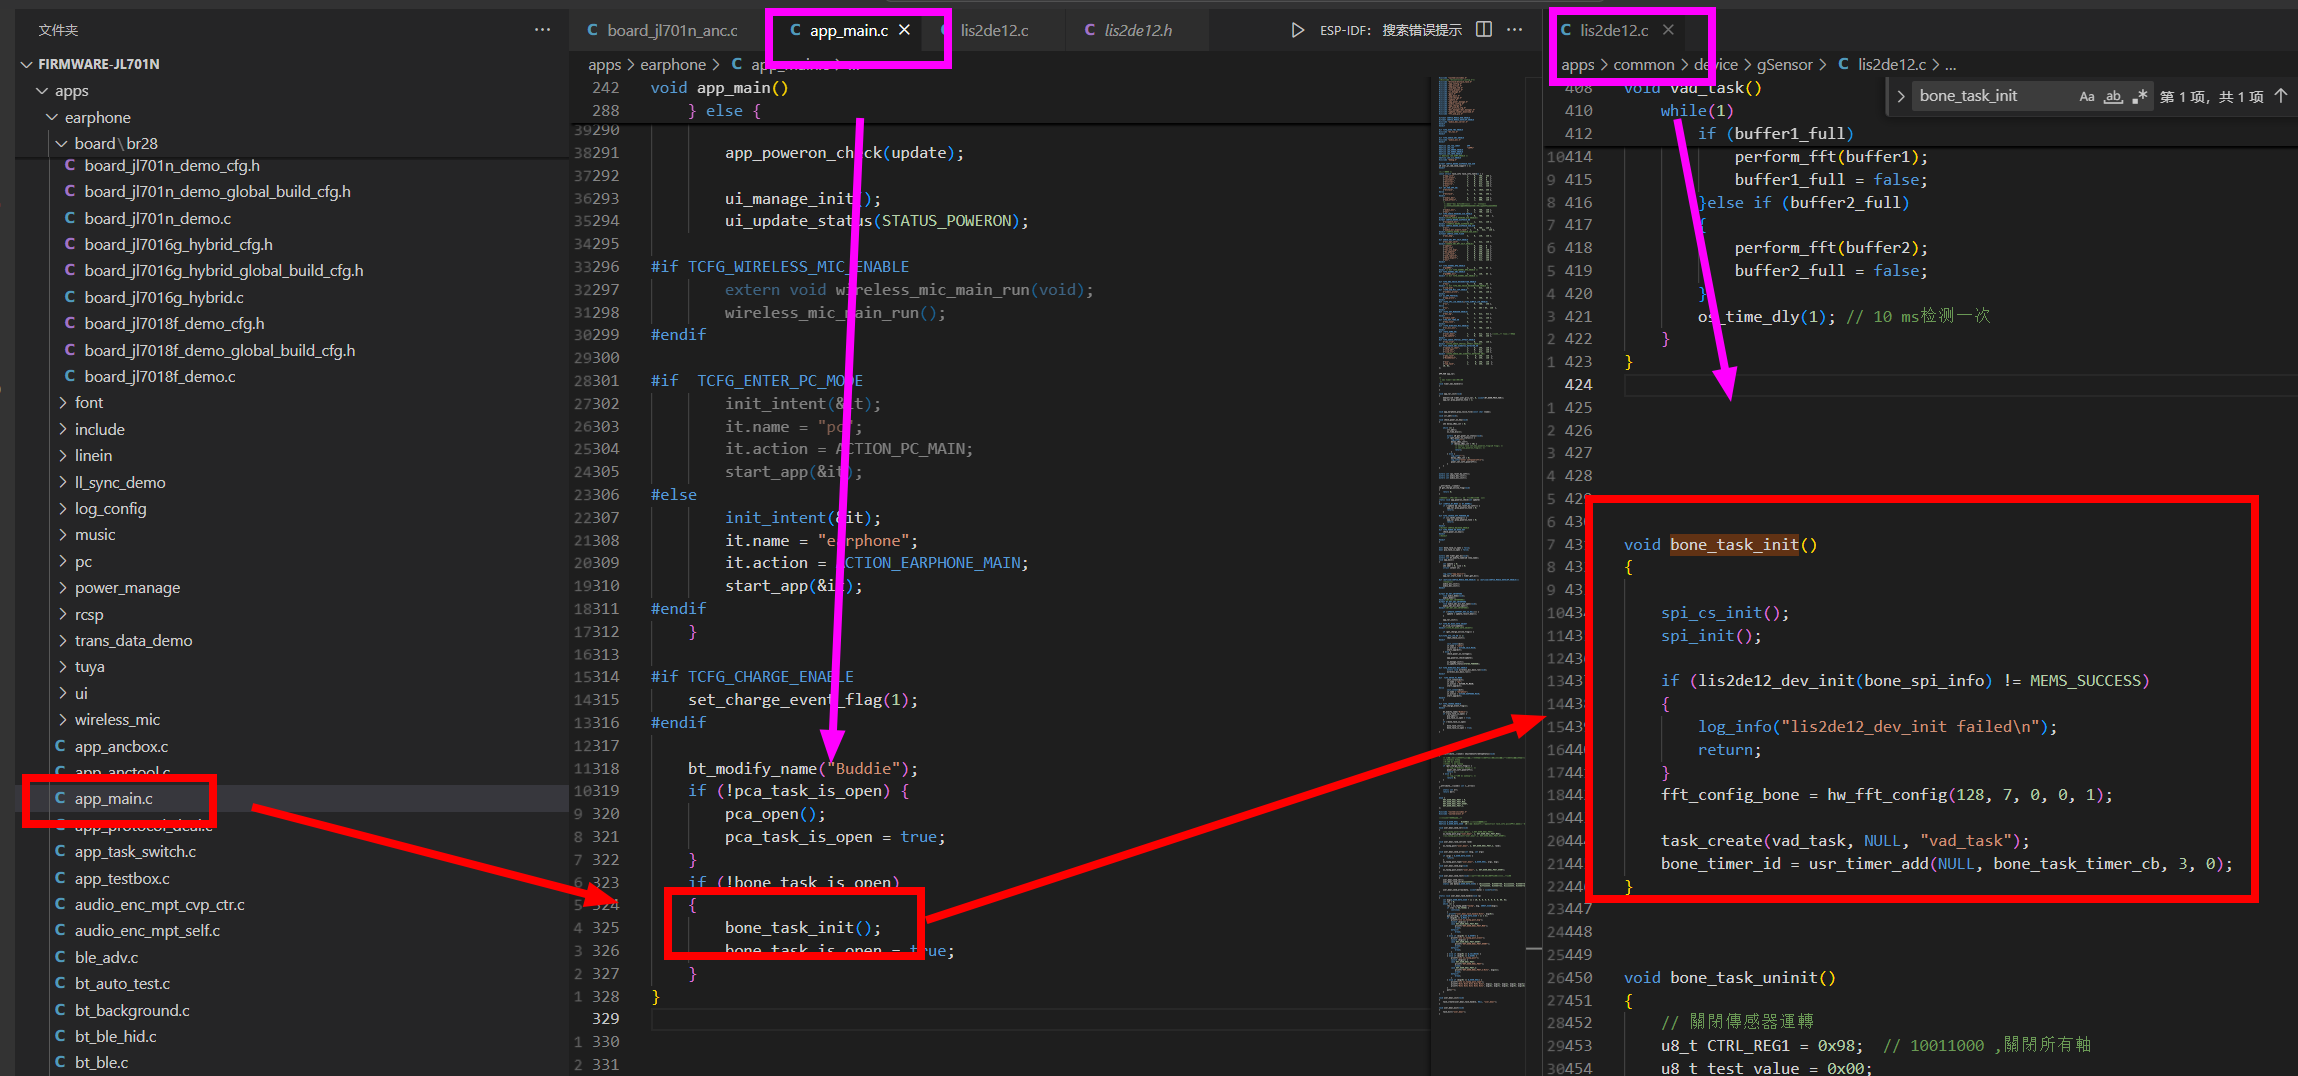The width and height of the screenshot is (2298, 1076).
Task: Close the app_main.c tab
Action: 904,30
